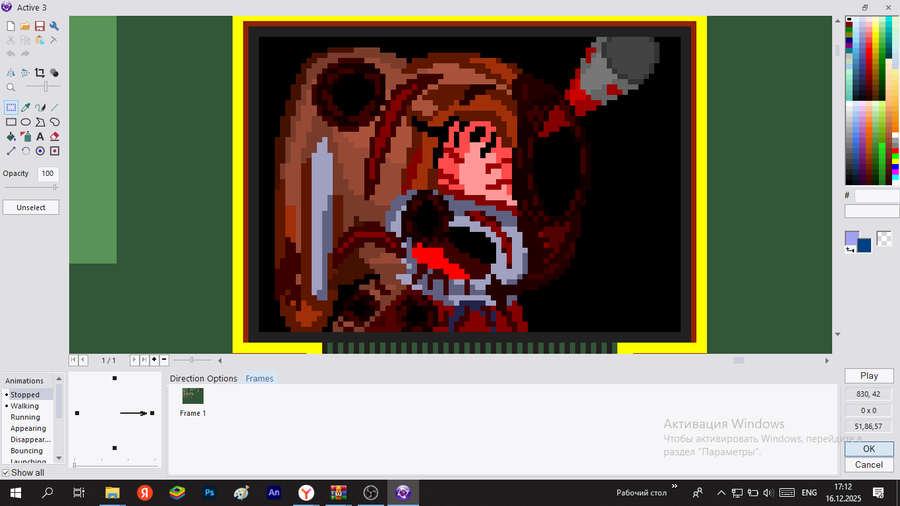The image size is (900, 506).
Task: Select the Freehand shape tool
Action: [55, 122]
